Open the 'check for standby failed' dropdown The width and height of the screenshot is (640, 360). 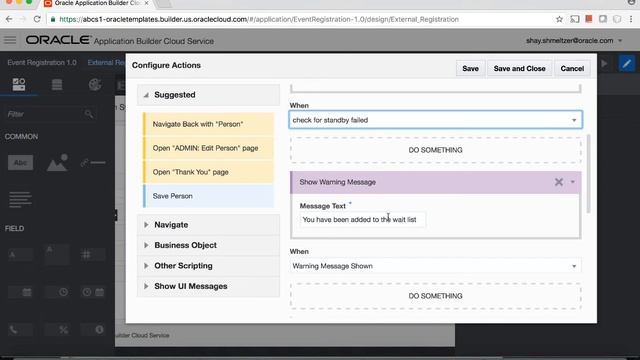pos(436,120)
